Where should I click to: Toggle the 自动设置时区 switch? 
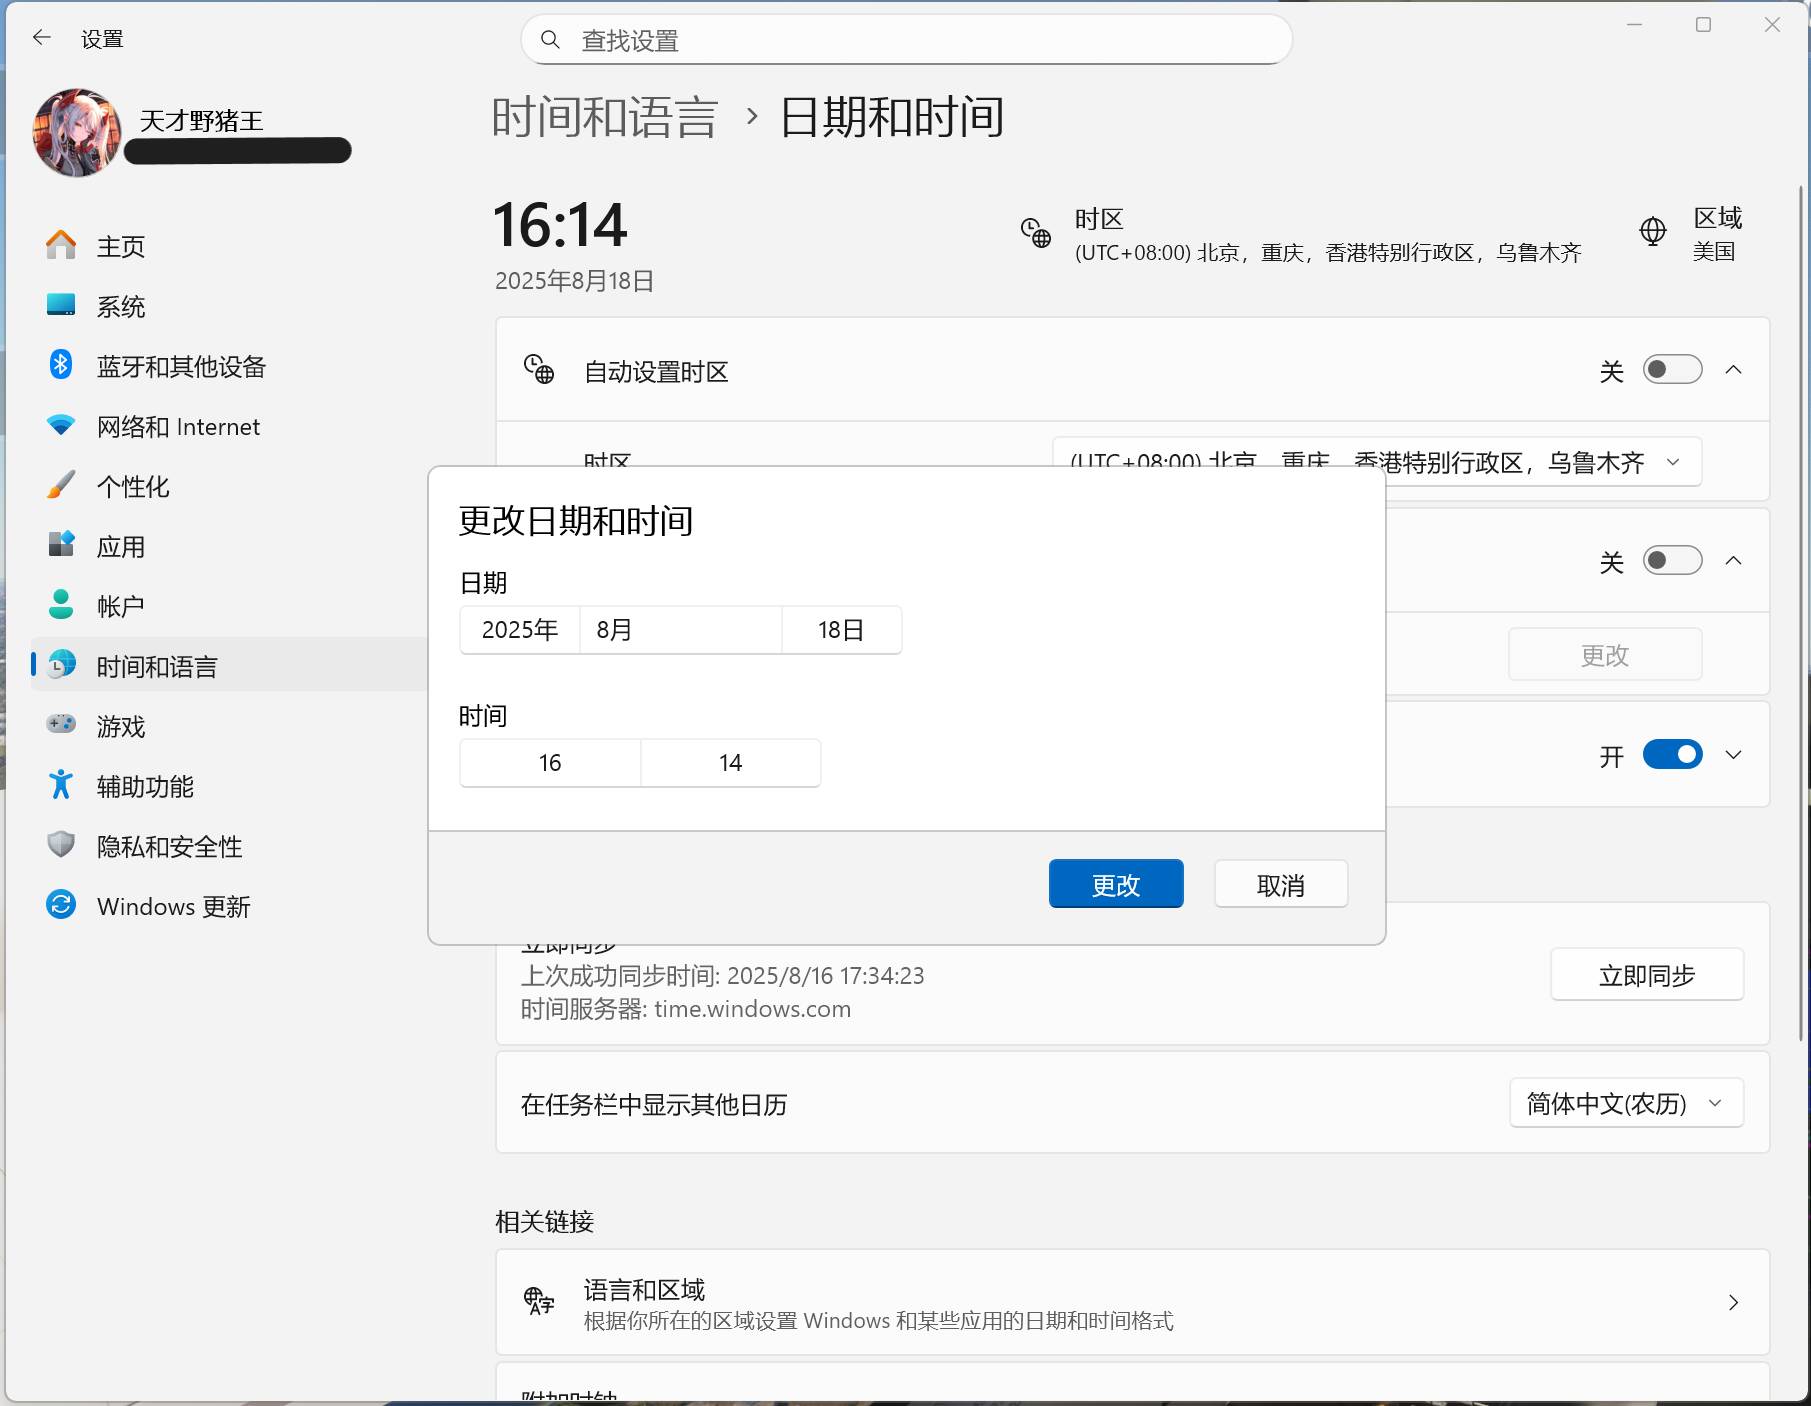[1672, 370]
